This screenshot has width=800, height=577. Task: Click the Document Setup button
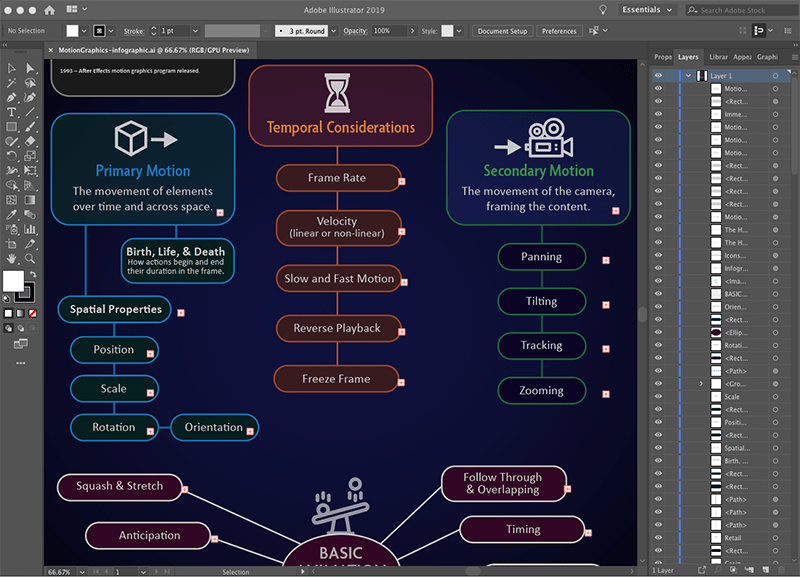click(502, 31)
